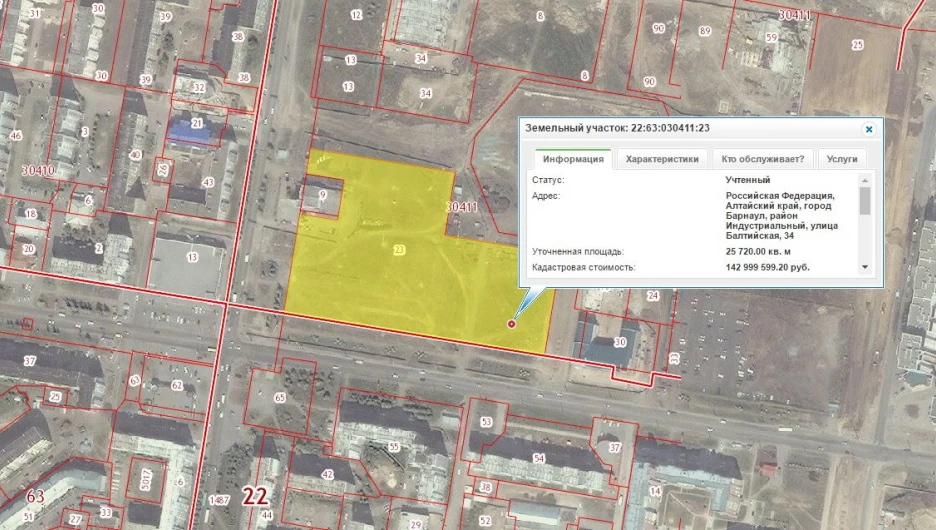Click the cadastral quarter label 30410
936x530 pixels.
37,171
